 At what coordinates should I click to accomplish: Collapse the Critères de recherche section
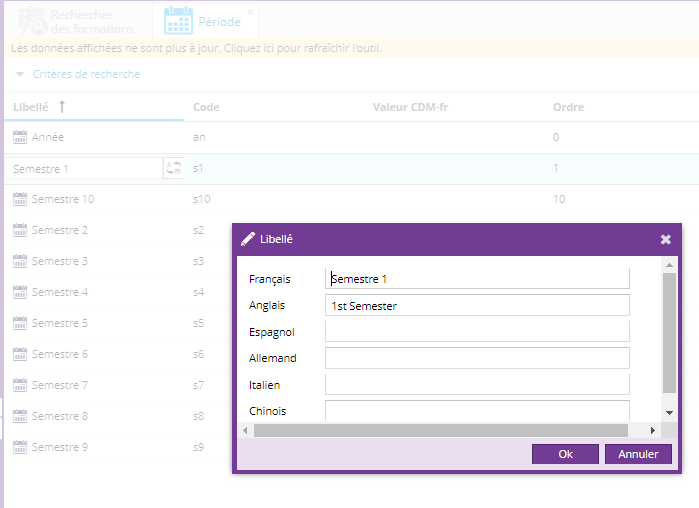coord(21,74)
